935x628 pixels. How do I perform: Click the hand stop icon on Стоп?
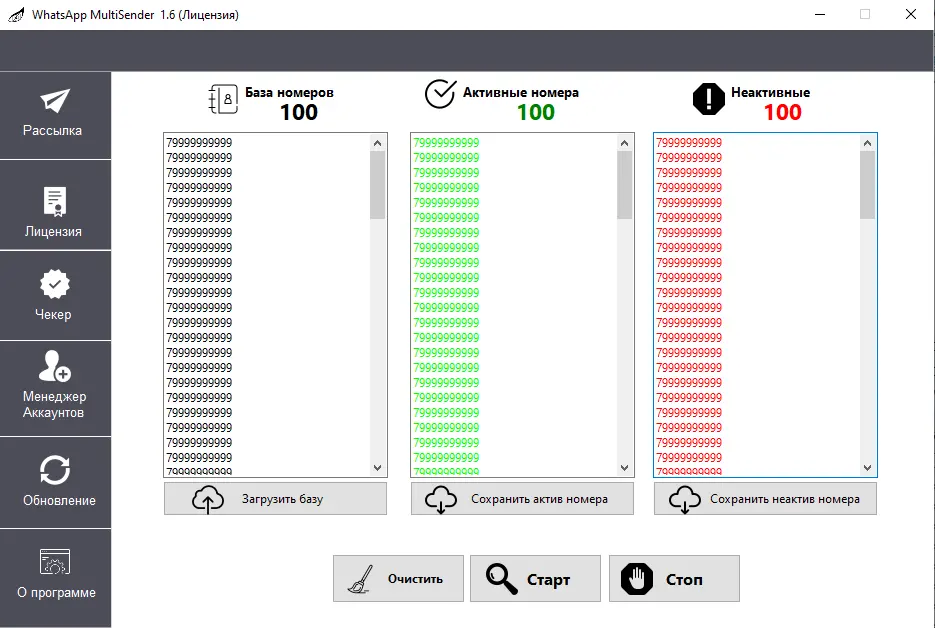pos(637,579)
